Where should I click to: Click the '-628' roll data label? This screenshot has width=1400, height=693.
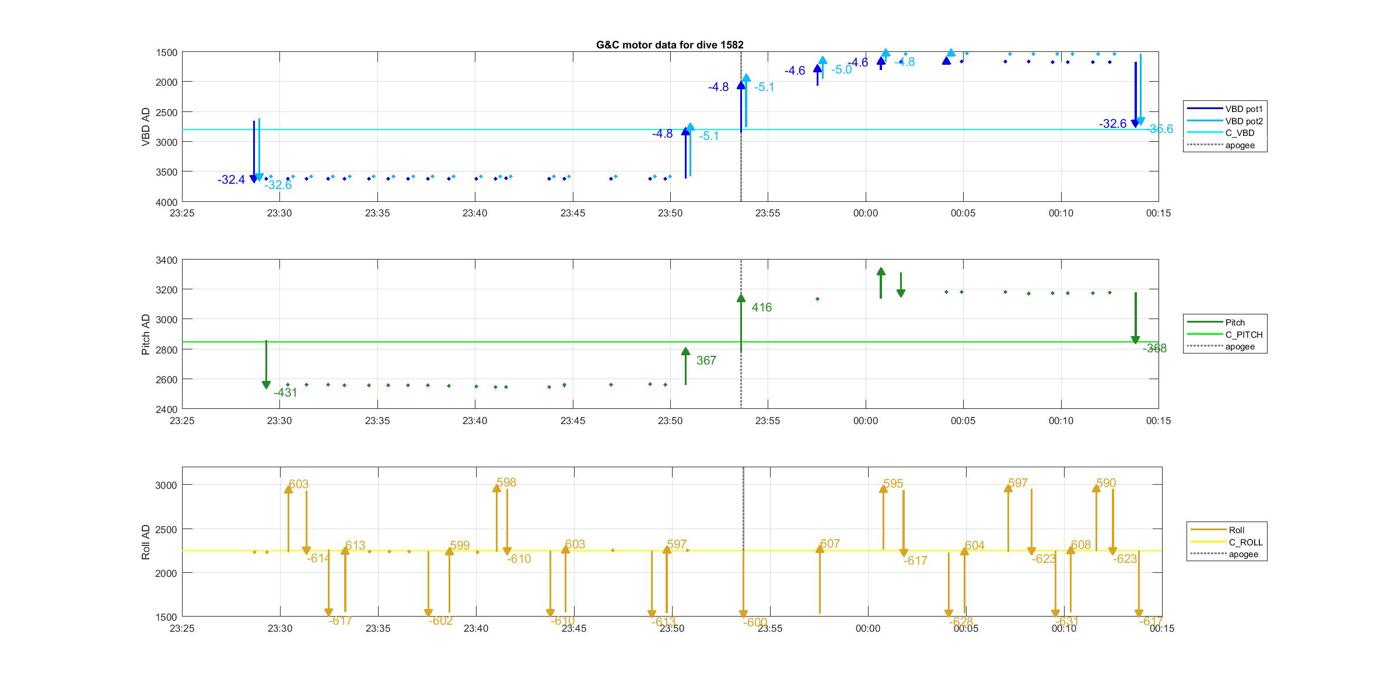(x=962, y=622)
